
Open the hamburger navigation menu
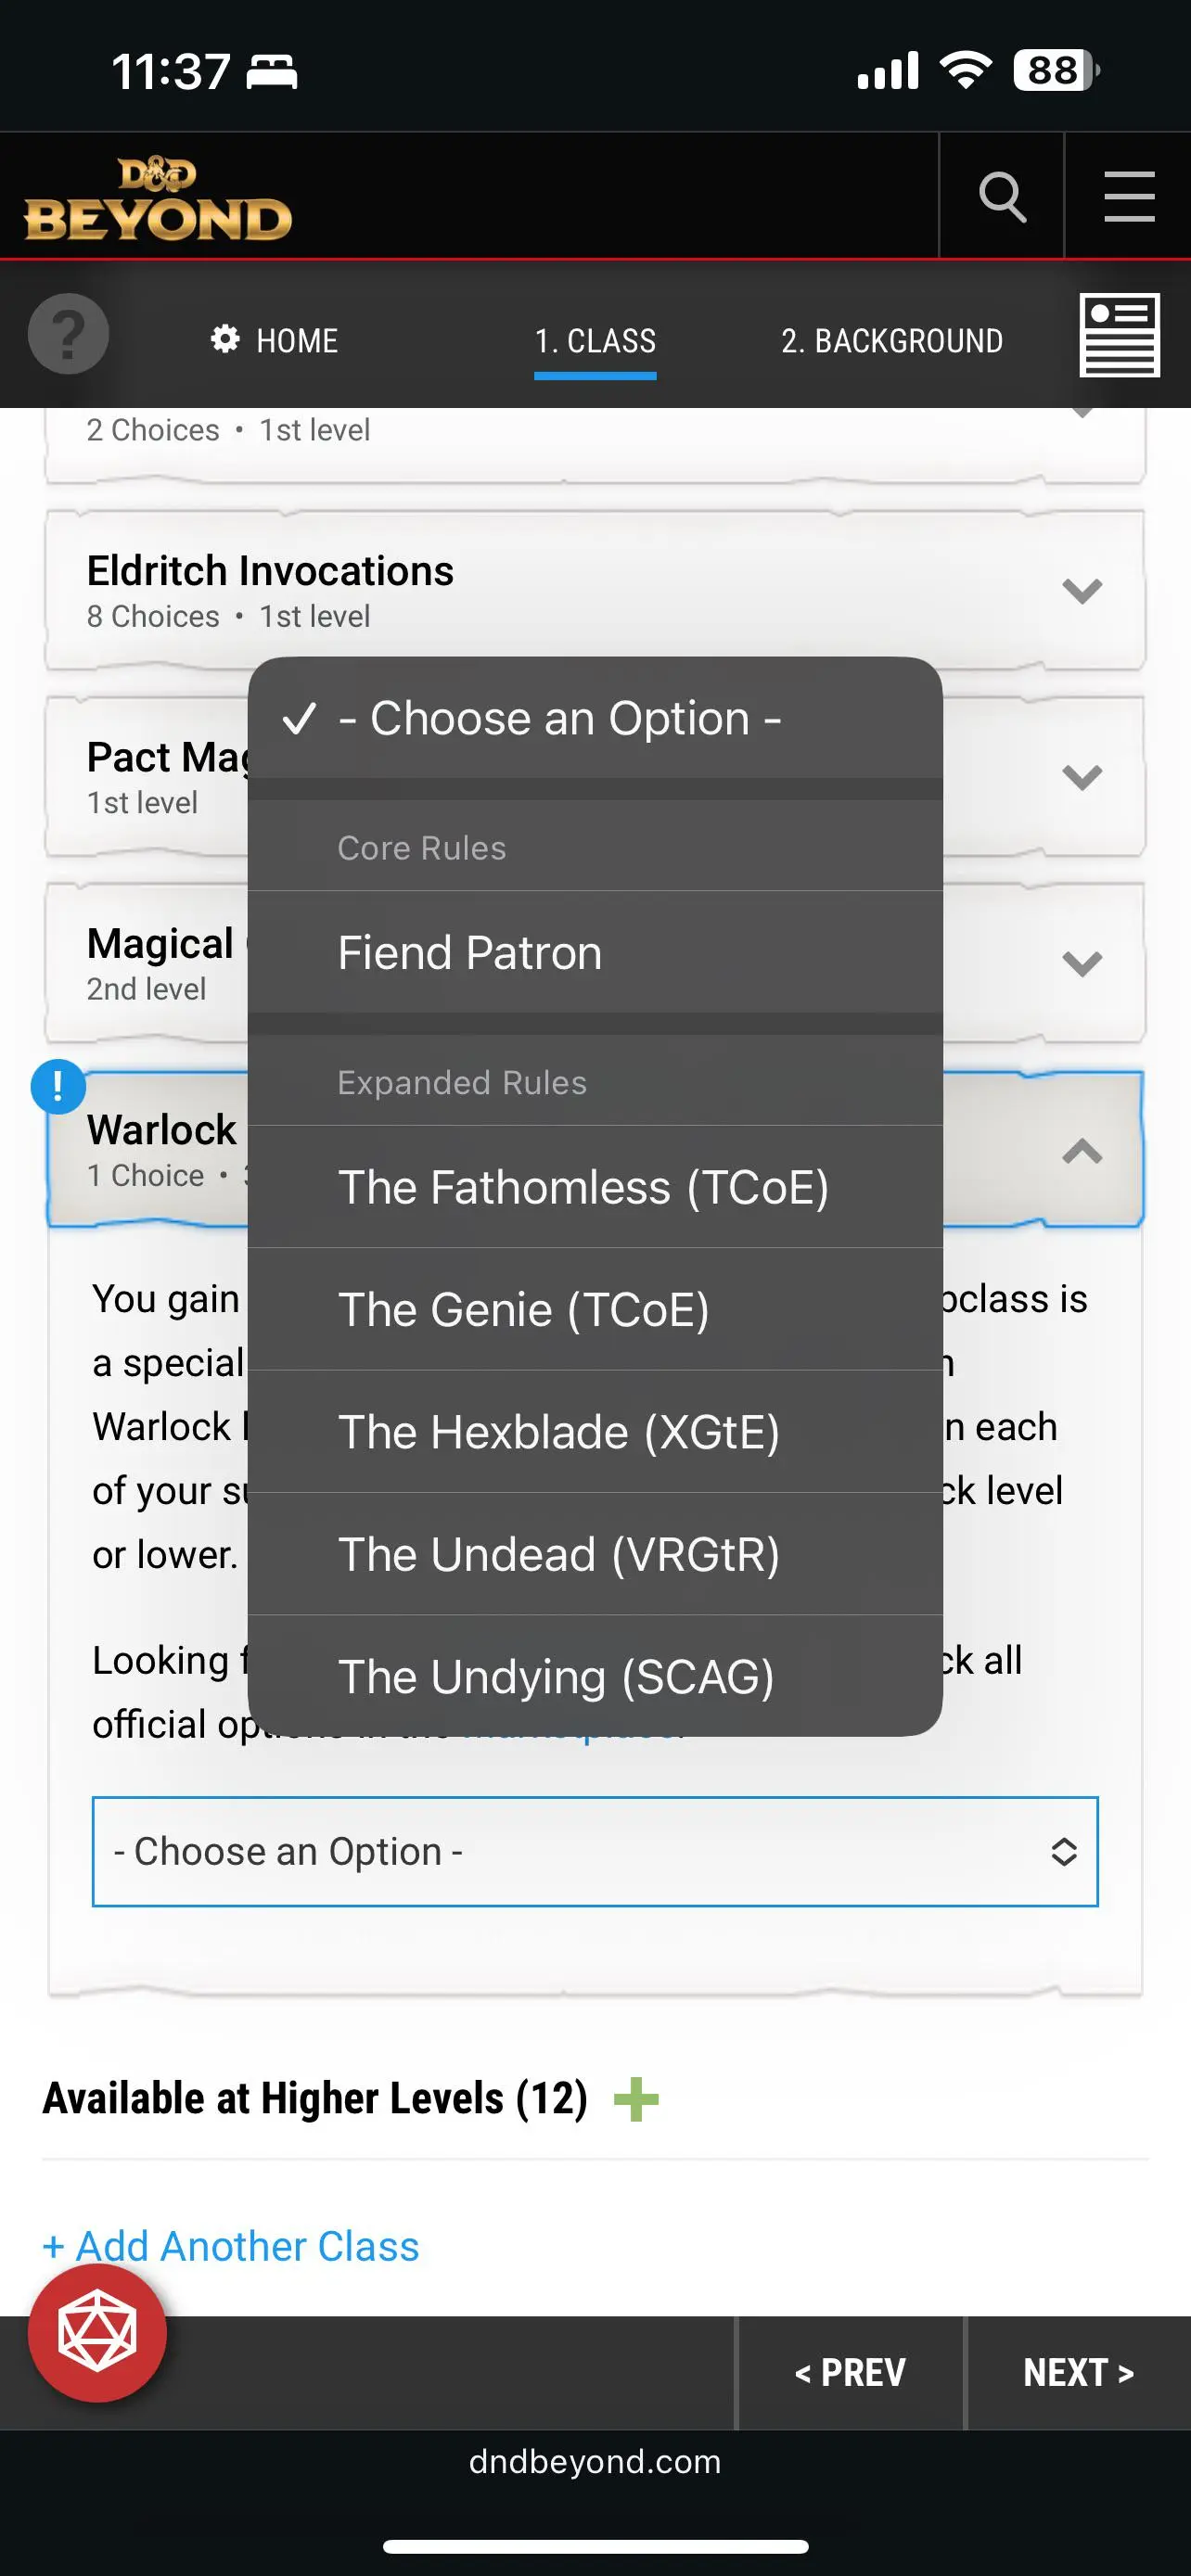(1128, 196)
